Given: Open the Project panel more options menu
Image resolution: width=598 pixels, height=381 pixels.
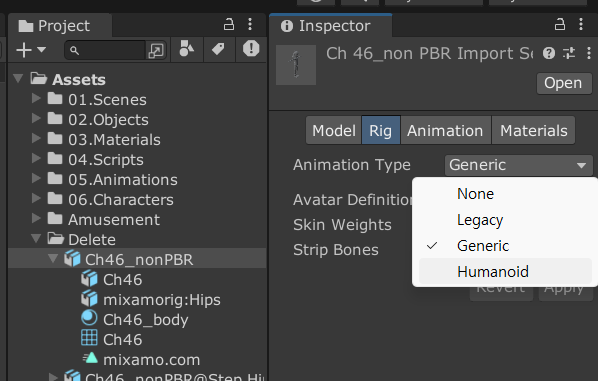Looking at the screenshot, I should (250, 24).
